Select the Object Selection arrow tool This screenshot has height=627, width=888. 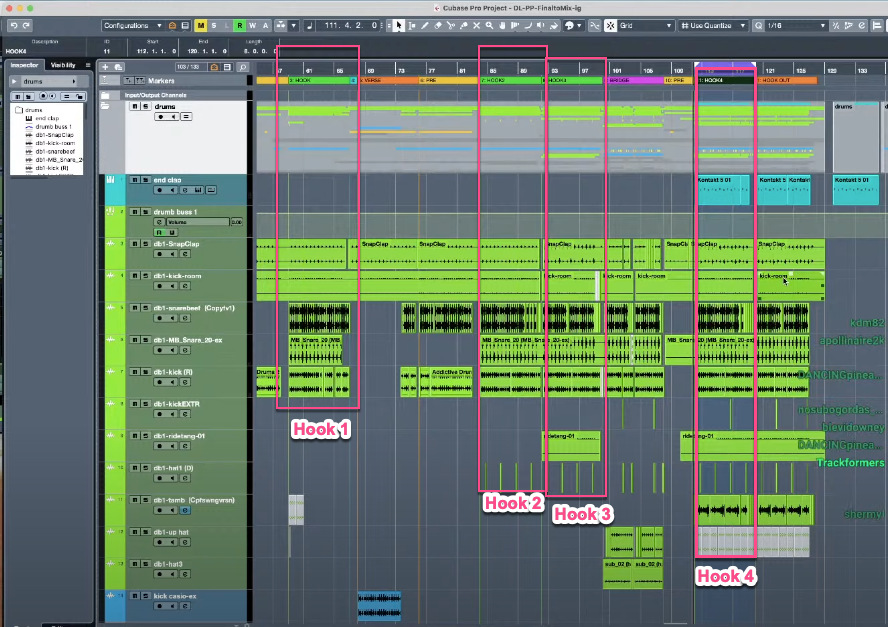(399, 25)
